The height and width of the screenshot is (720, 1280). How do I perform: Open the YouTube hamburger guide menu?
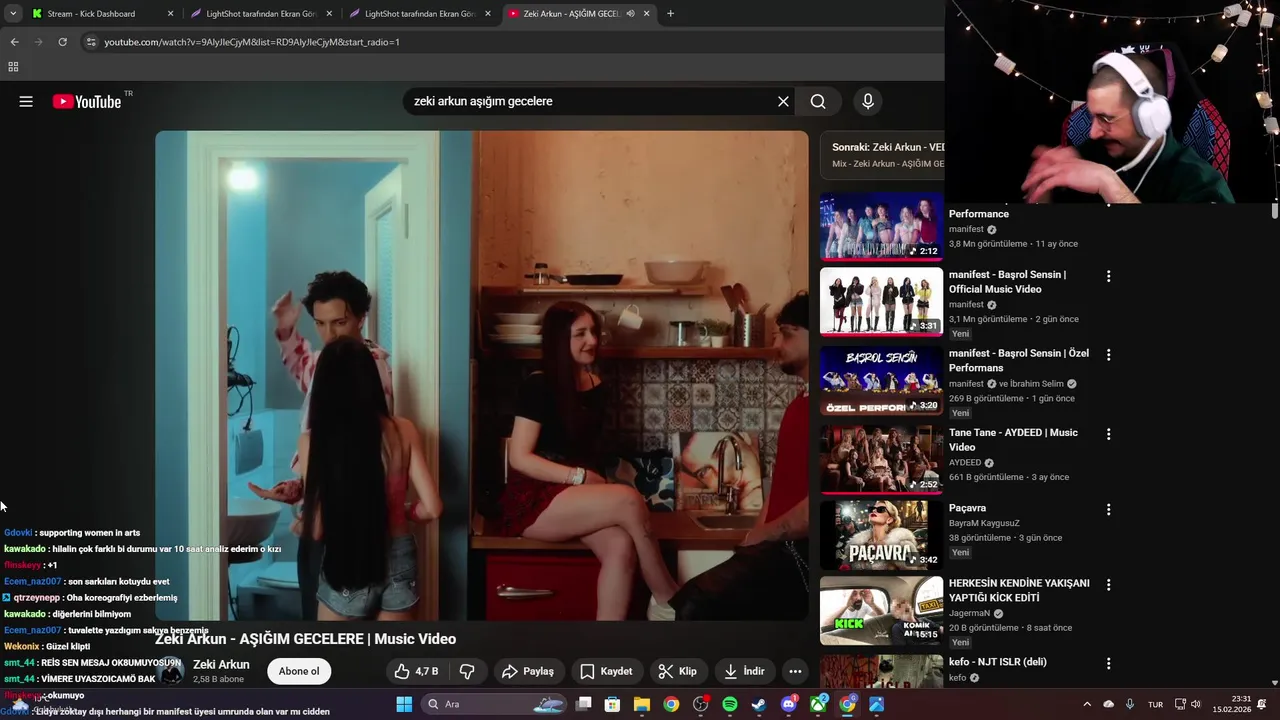pos(26,101)
